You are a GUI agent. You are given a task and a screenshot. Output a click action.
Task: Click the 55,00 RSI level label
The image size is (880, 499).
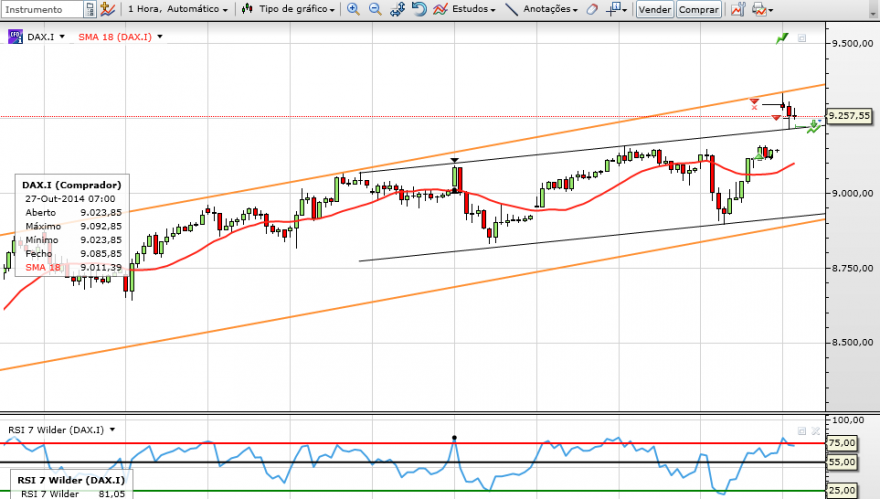(842, 463)
